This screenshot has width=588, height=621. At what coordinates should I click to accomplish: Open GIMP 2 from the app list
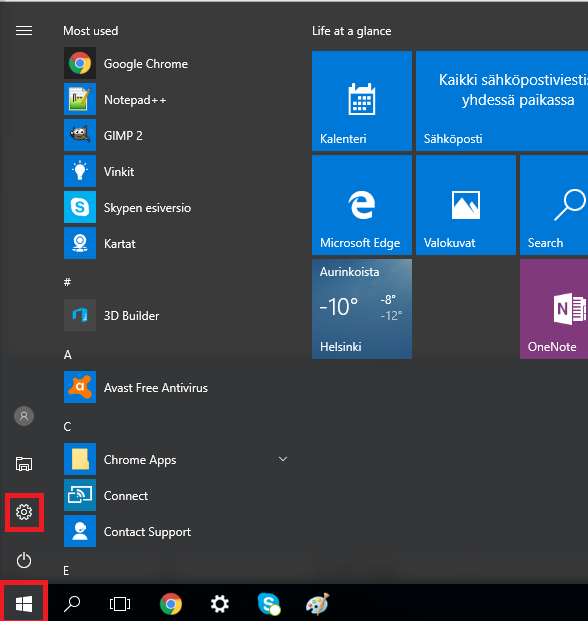point(177,135)
